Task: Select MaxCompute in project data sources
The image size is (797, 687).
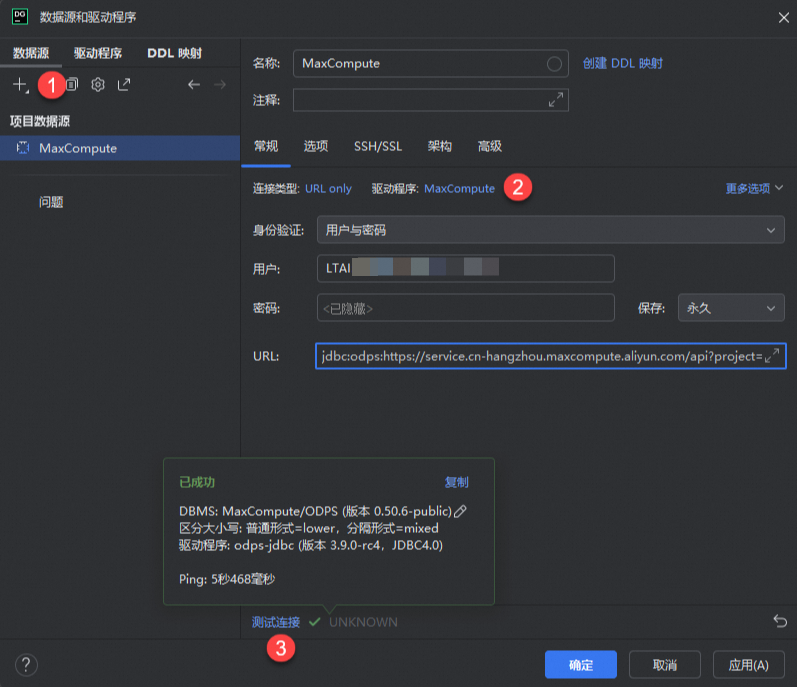Action: 120,148
